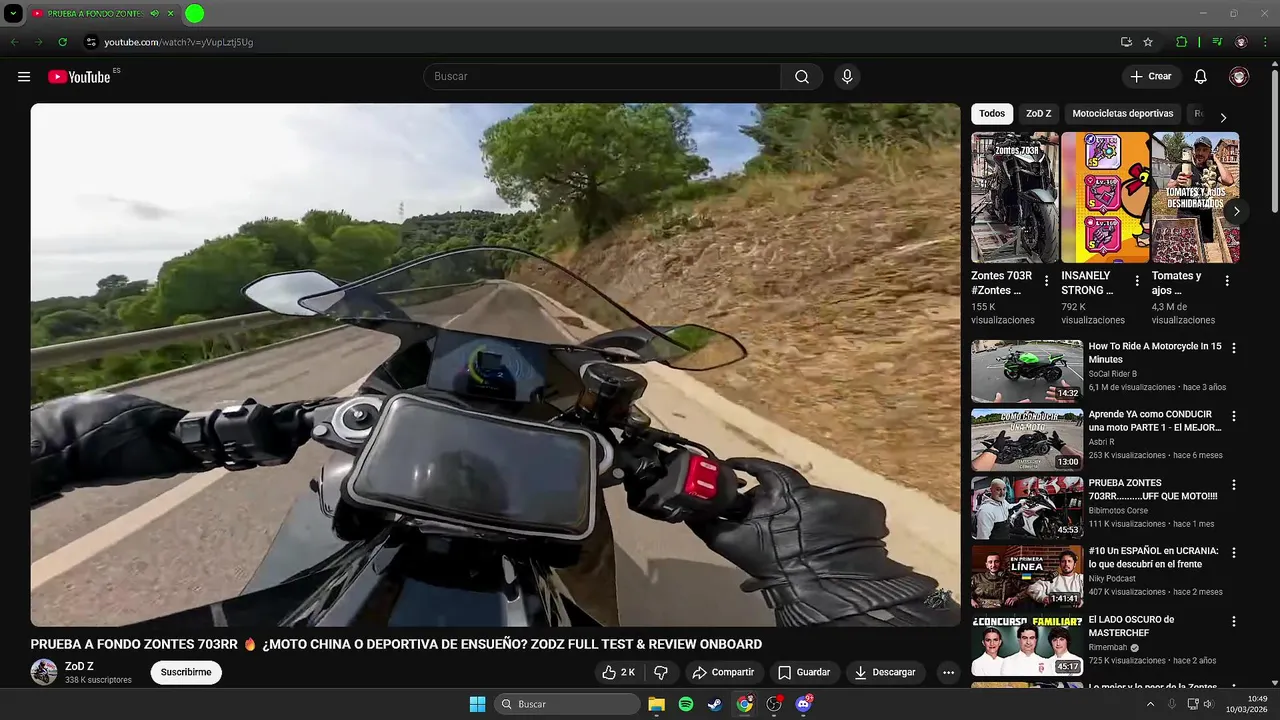Open Spotify from the taskbar

(686, 704)
